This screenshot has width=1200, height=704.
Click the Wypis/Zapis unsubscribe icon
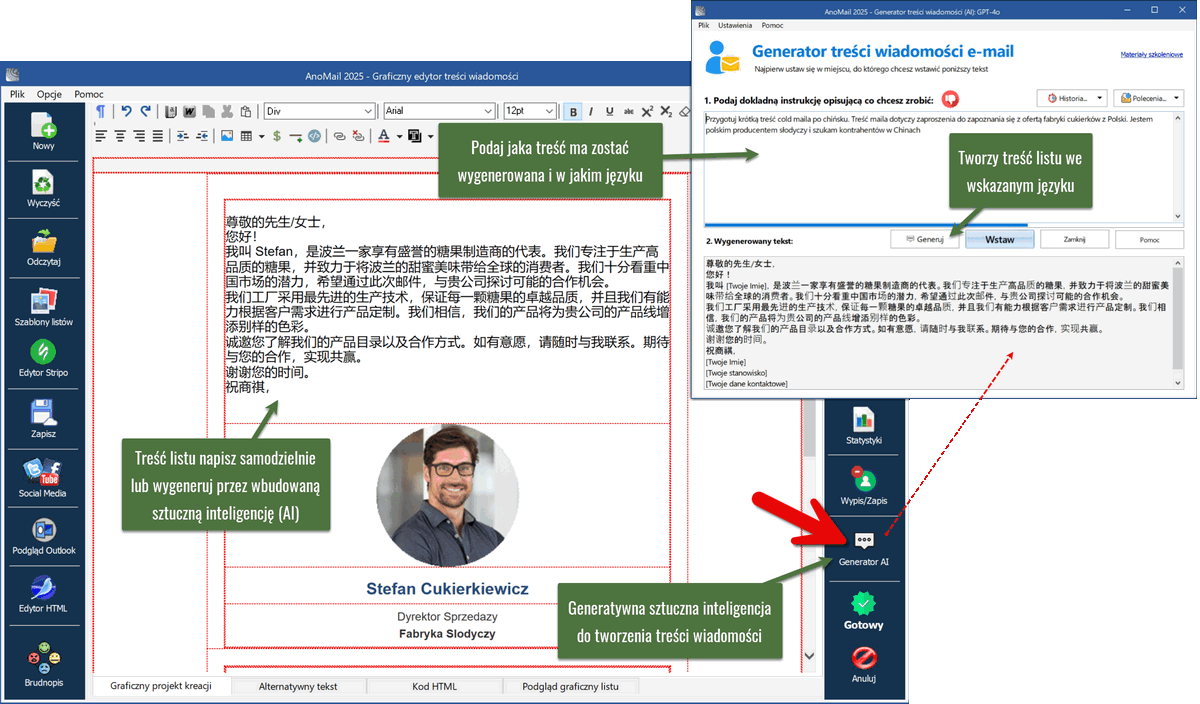(x=863, y=478)
